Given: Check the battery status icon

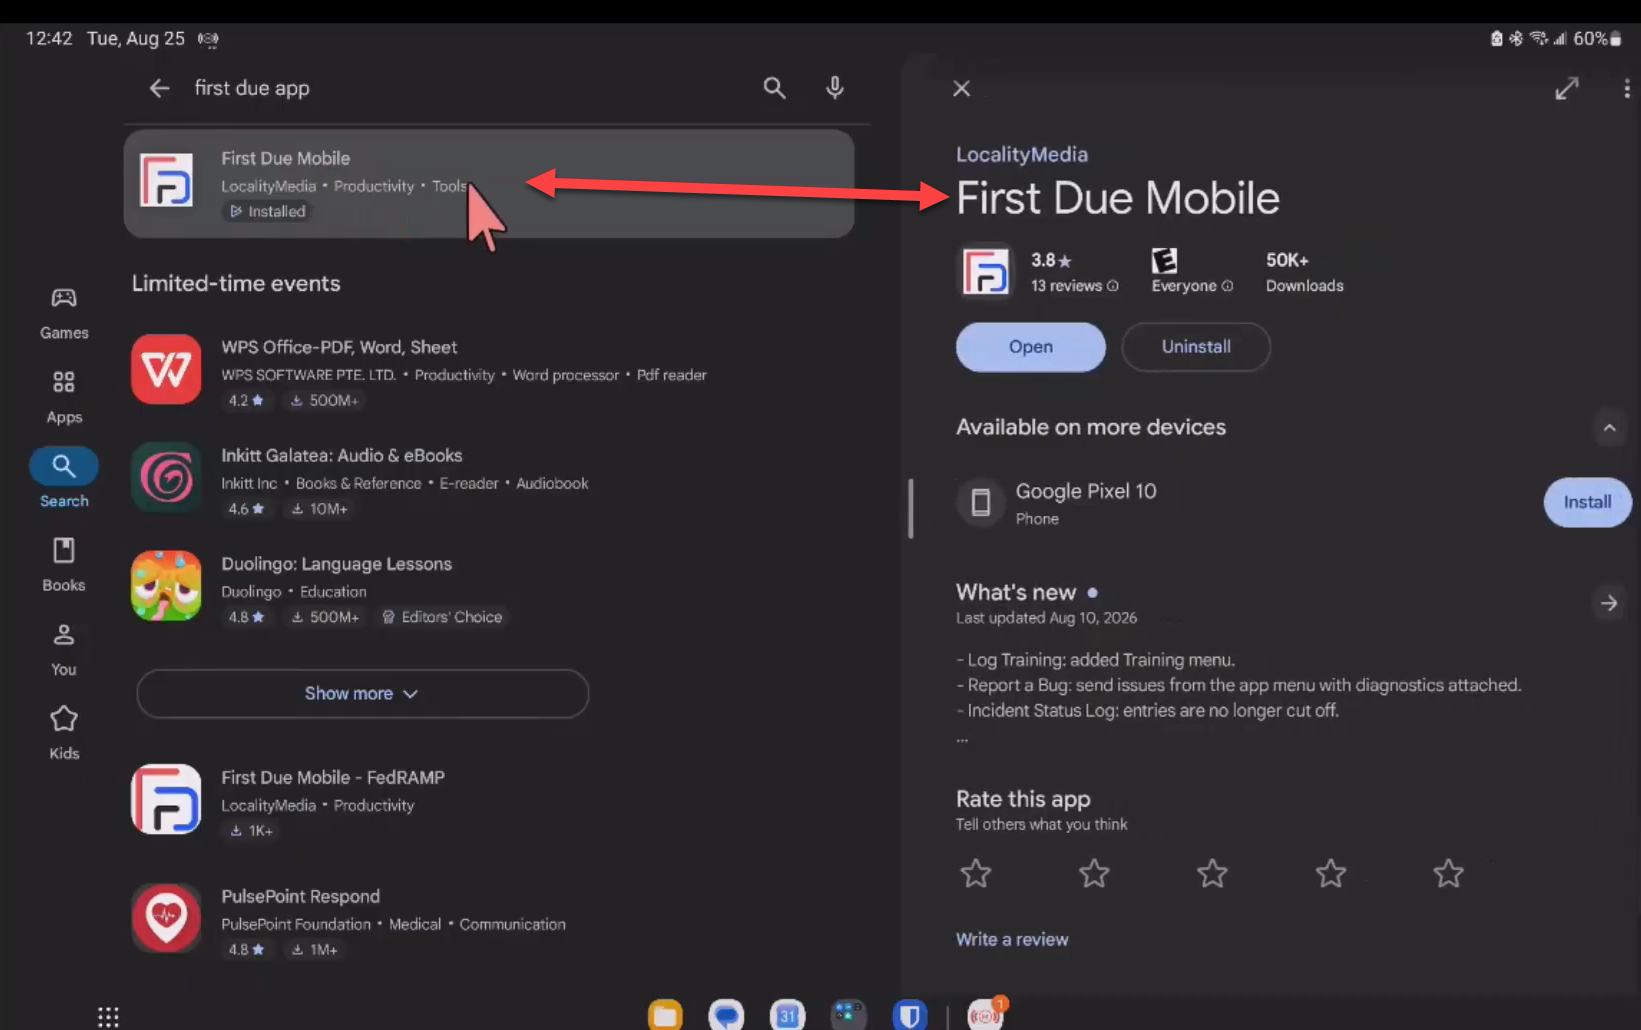Looking at the screenshot, I should 1616,39.
